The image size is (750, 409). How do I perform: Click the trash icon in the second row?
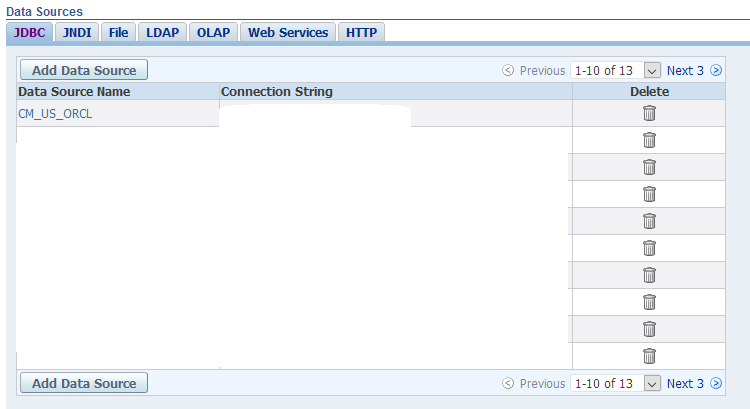649,140
